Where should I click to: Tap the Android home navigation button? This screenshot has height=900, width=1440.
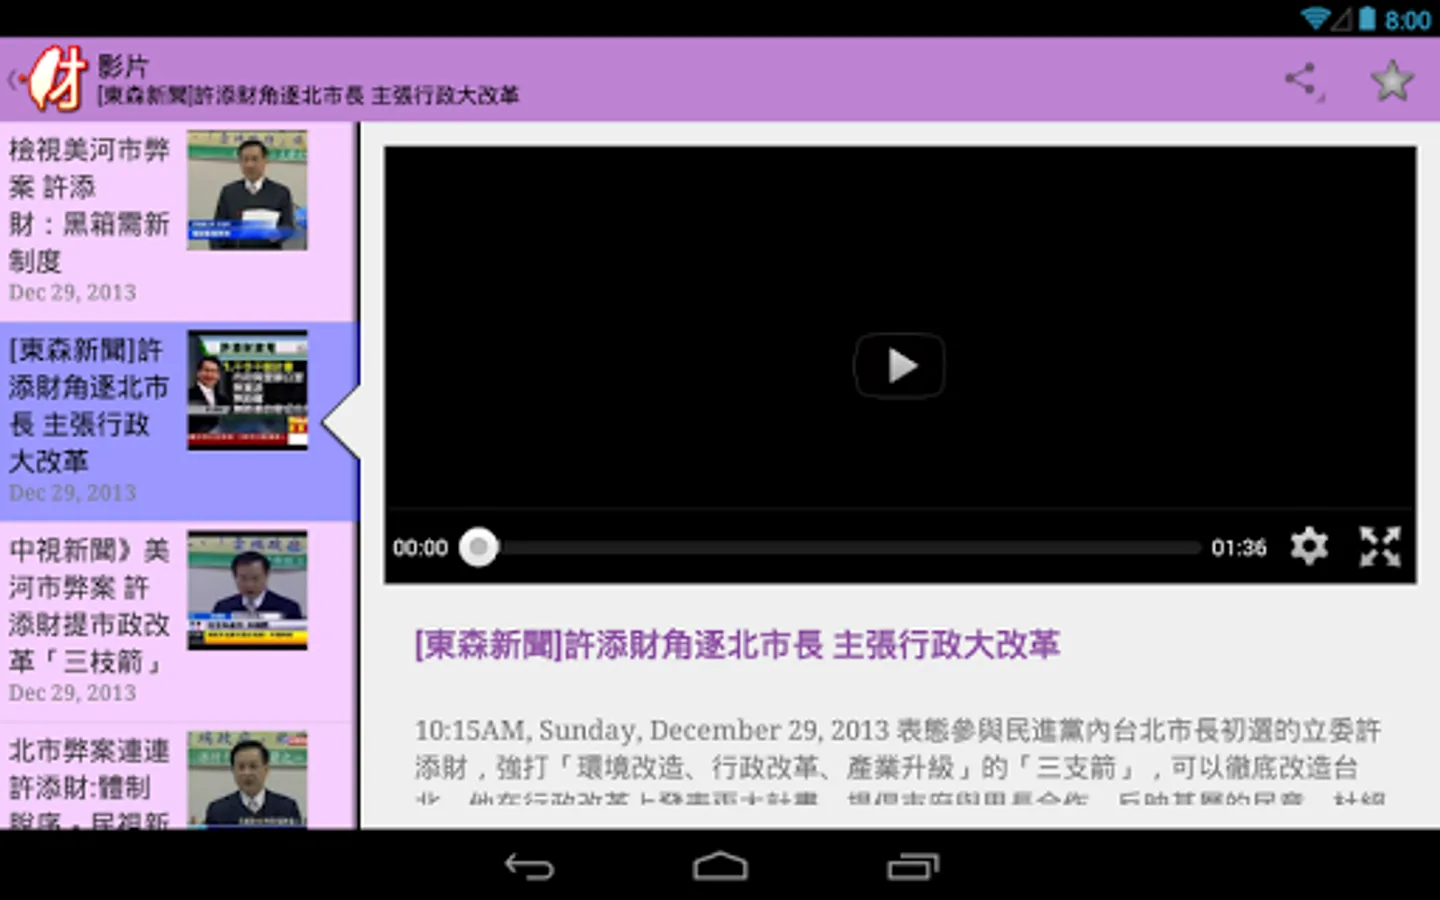click(720, 866)
